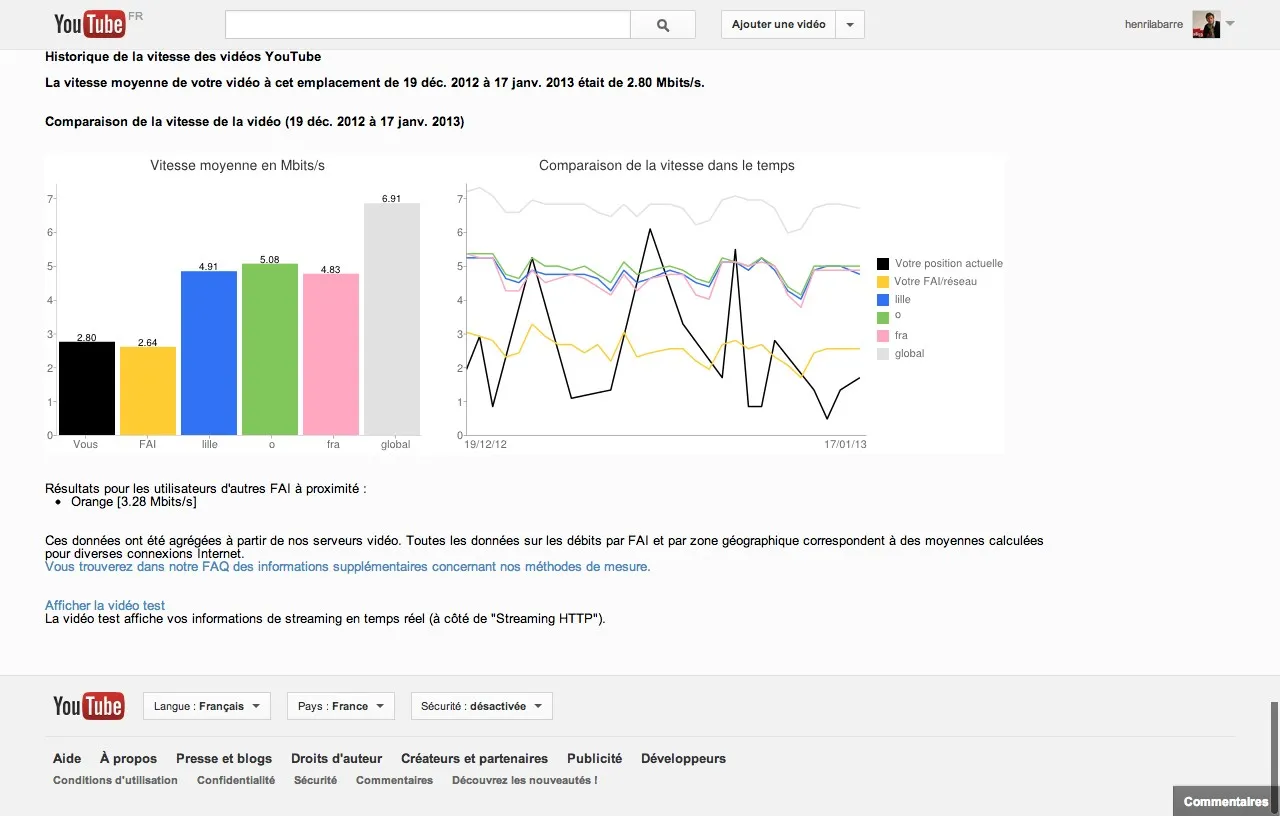This screenshot has width=1280, height=816.
Task: Open the Découvrez les nouveautés ! link
Action: pos(525,780)
